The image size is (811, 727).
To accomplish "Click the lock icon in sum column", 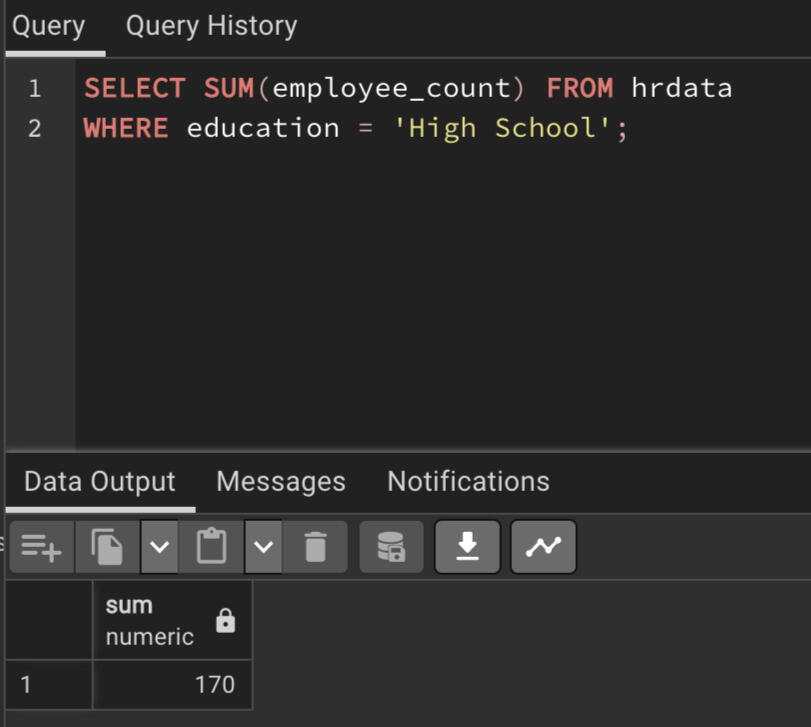I will pyautogui.click(x=226, y=621).
